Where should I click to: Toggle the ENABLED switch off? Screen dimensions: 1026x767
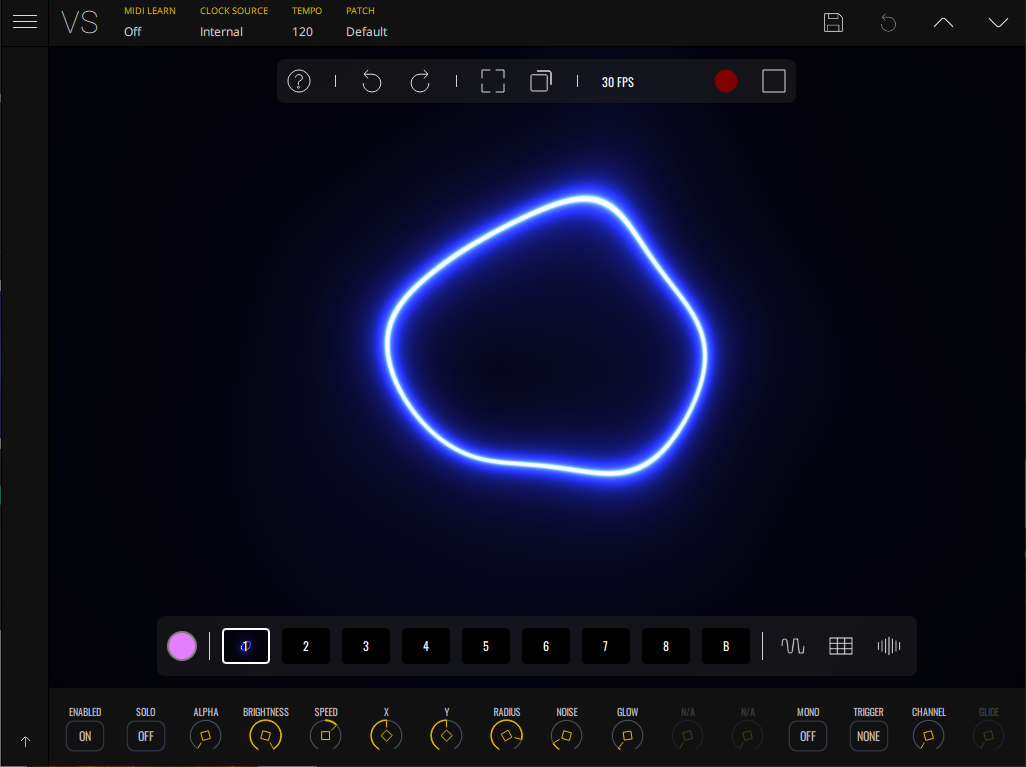pos(85,736)
